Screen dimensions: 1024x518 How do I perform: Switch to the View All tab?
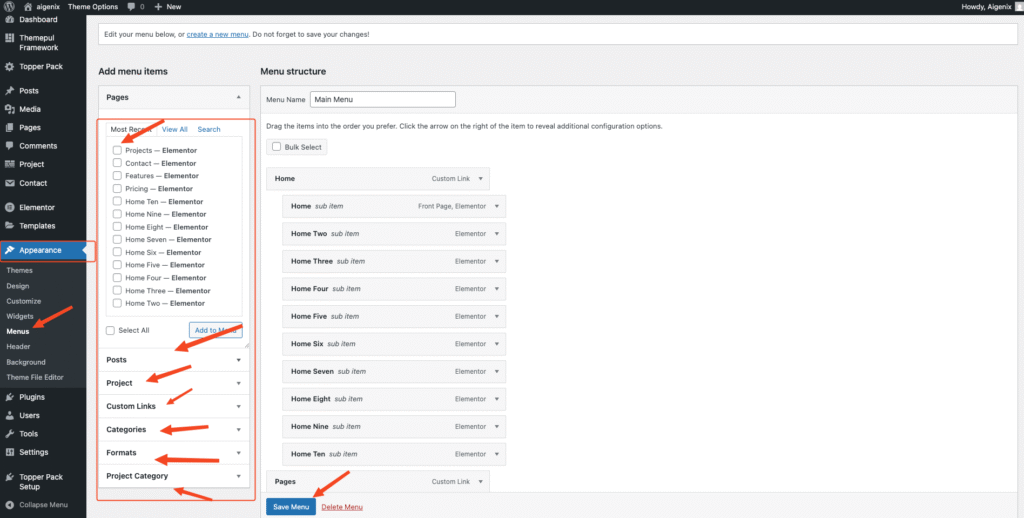click(175, 129)
